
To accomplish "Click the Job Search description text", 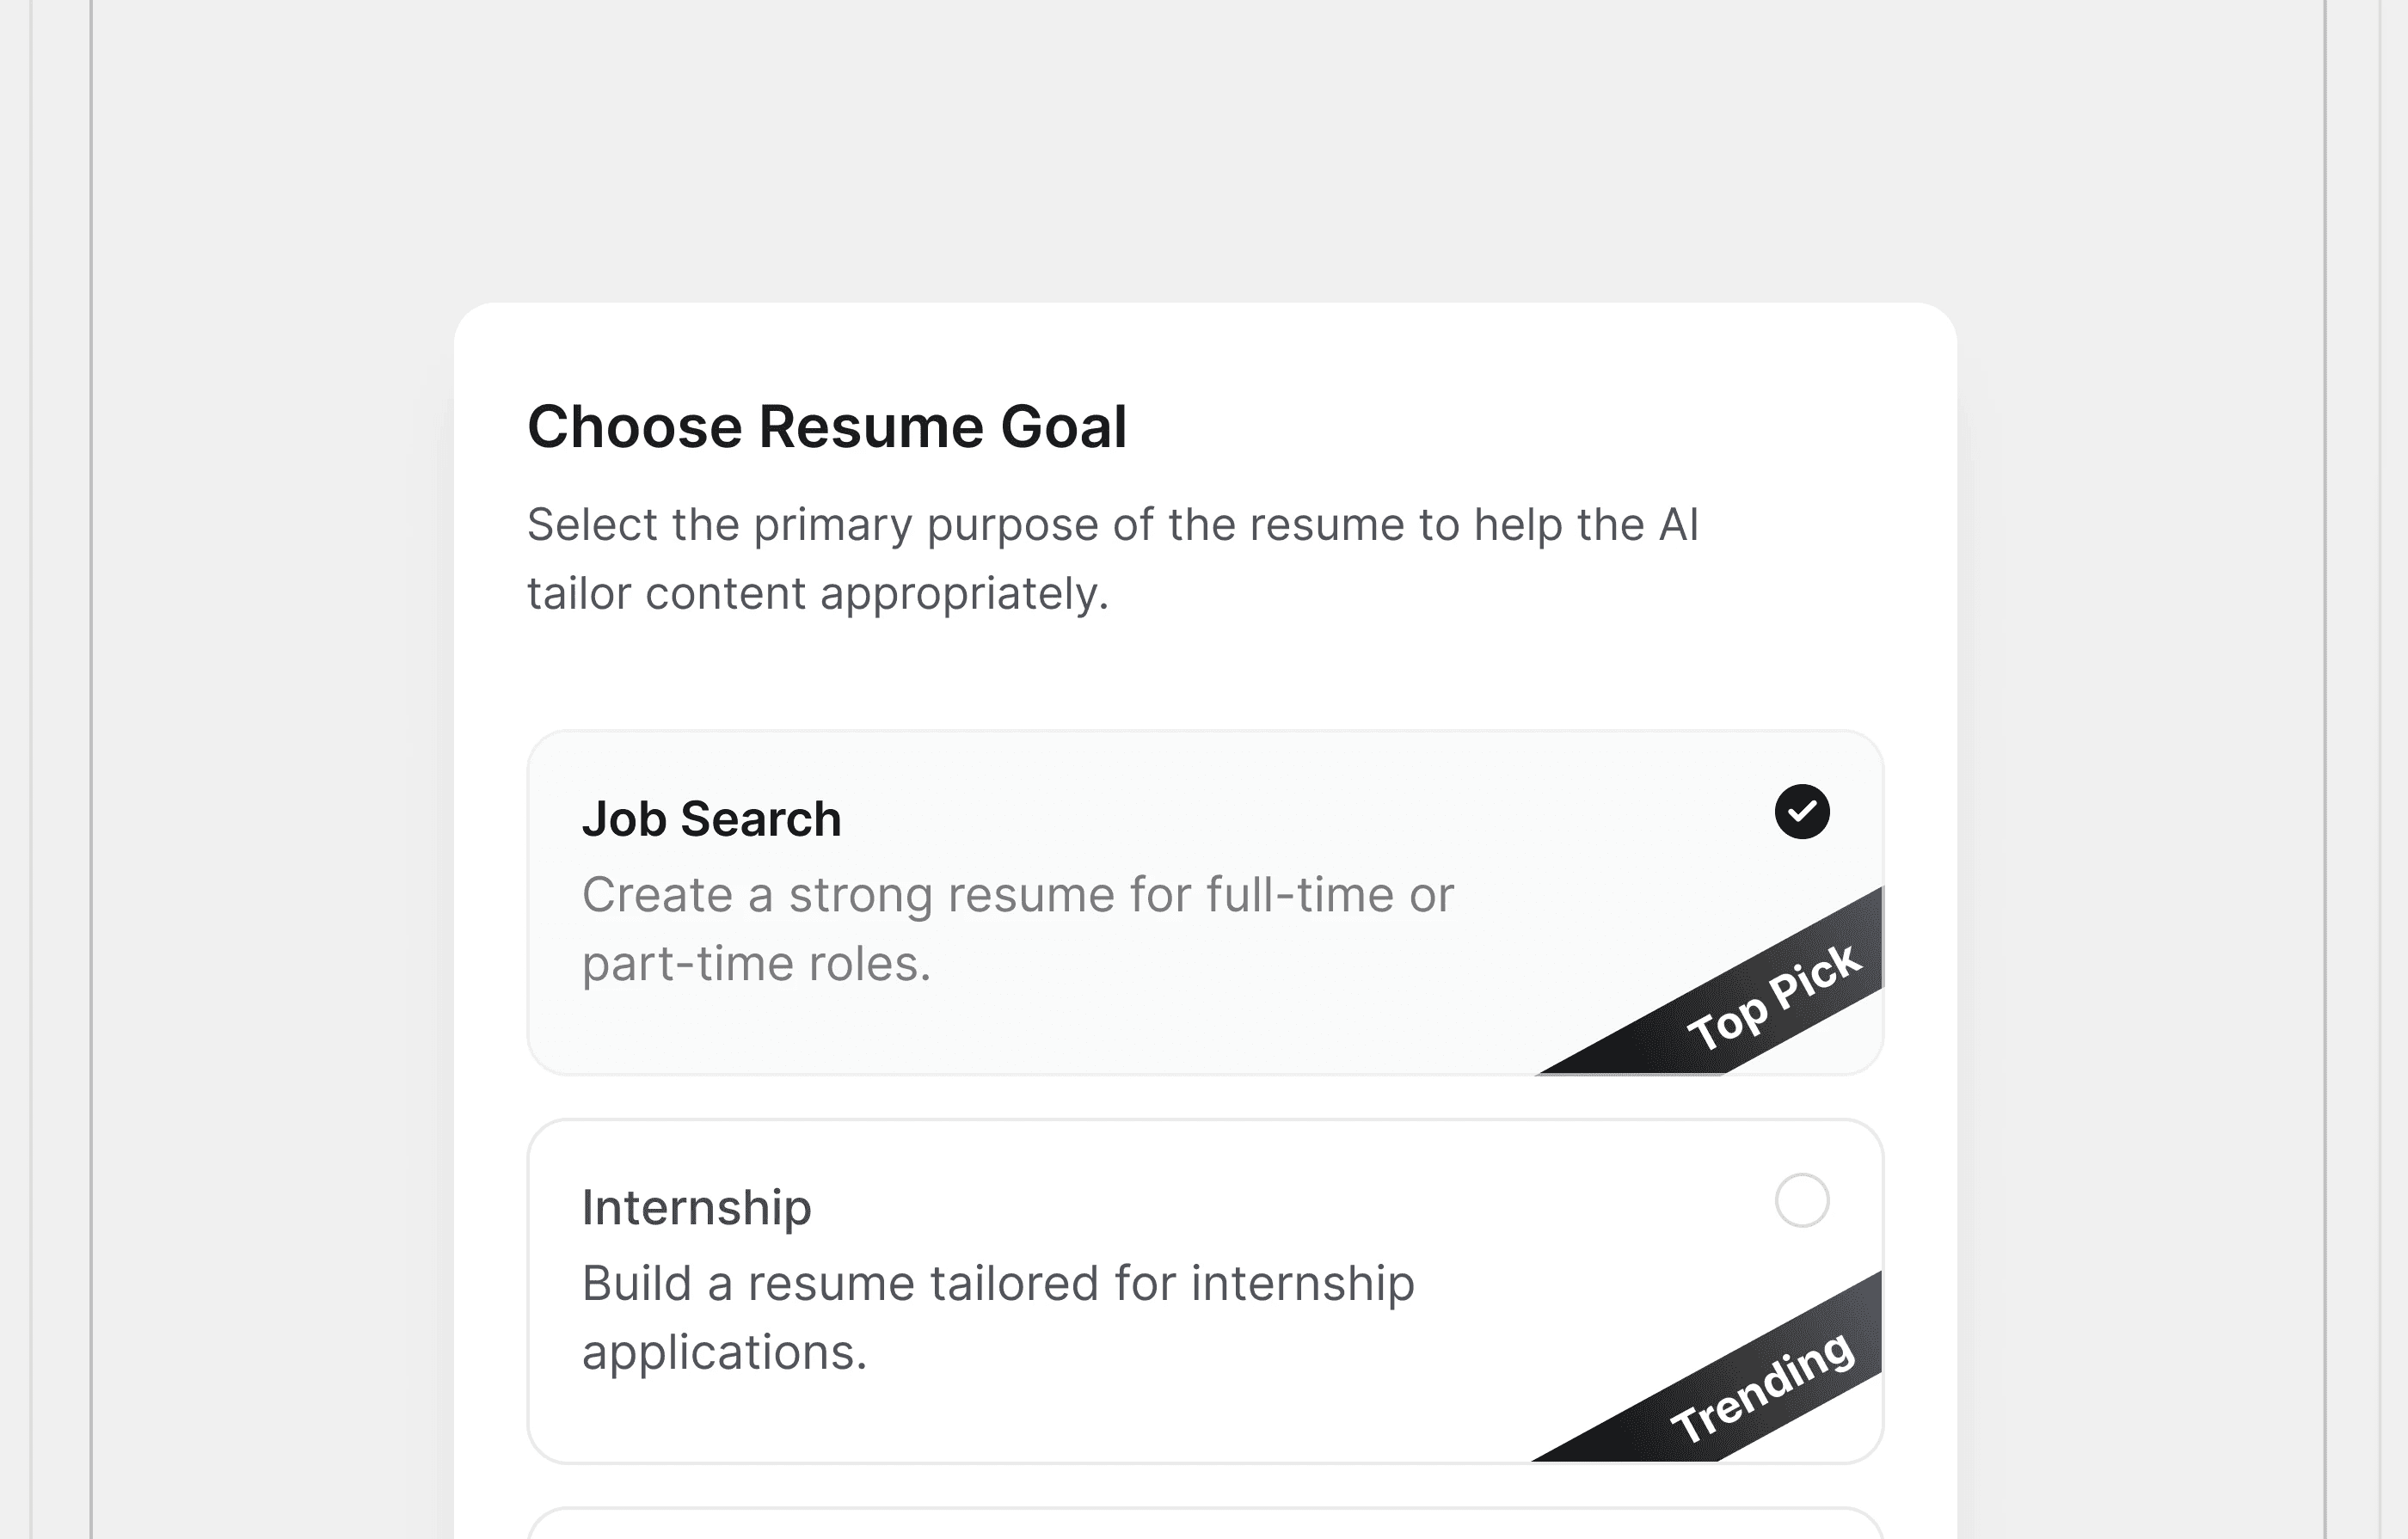I will coord(1017,895).
